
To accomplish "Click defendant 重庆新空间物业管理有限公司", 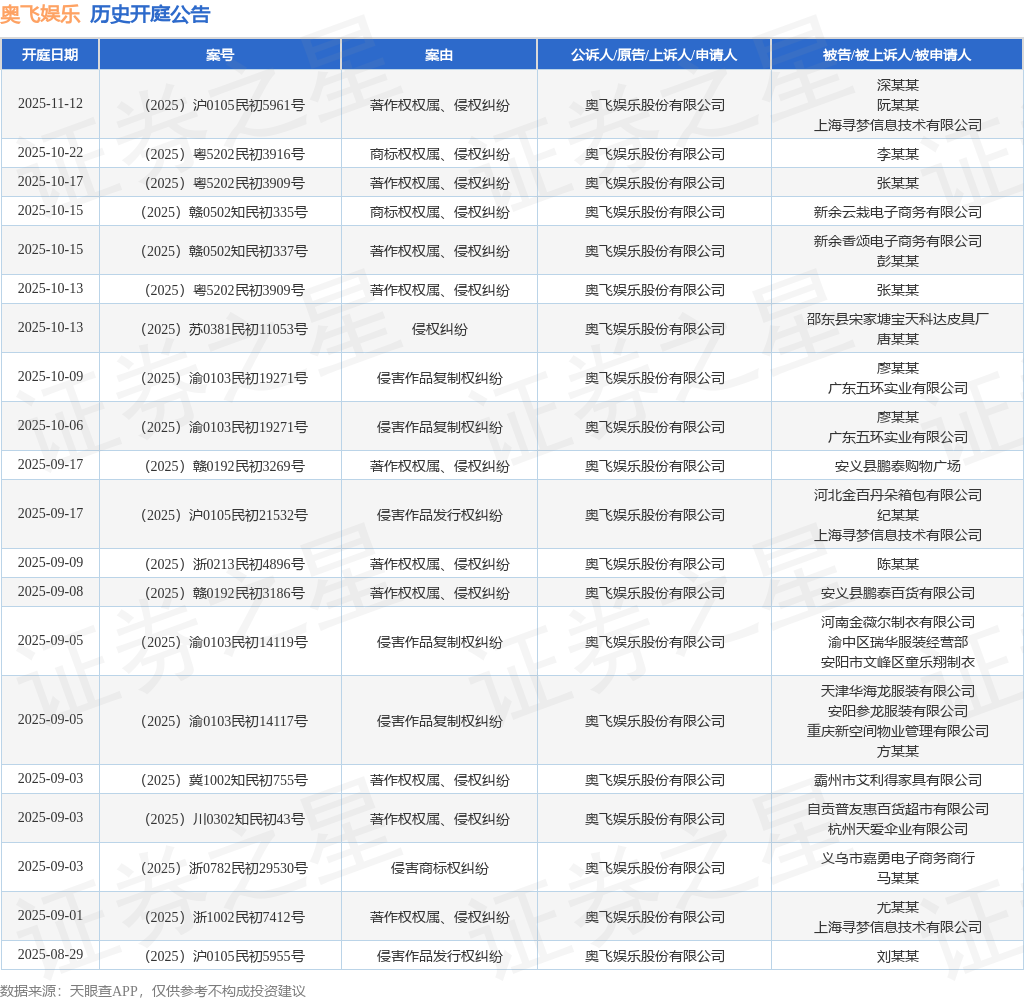I will tap(897, 731).
